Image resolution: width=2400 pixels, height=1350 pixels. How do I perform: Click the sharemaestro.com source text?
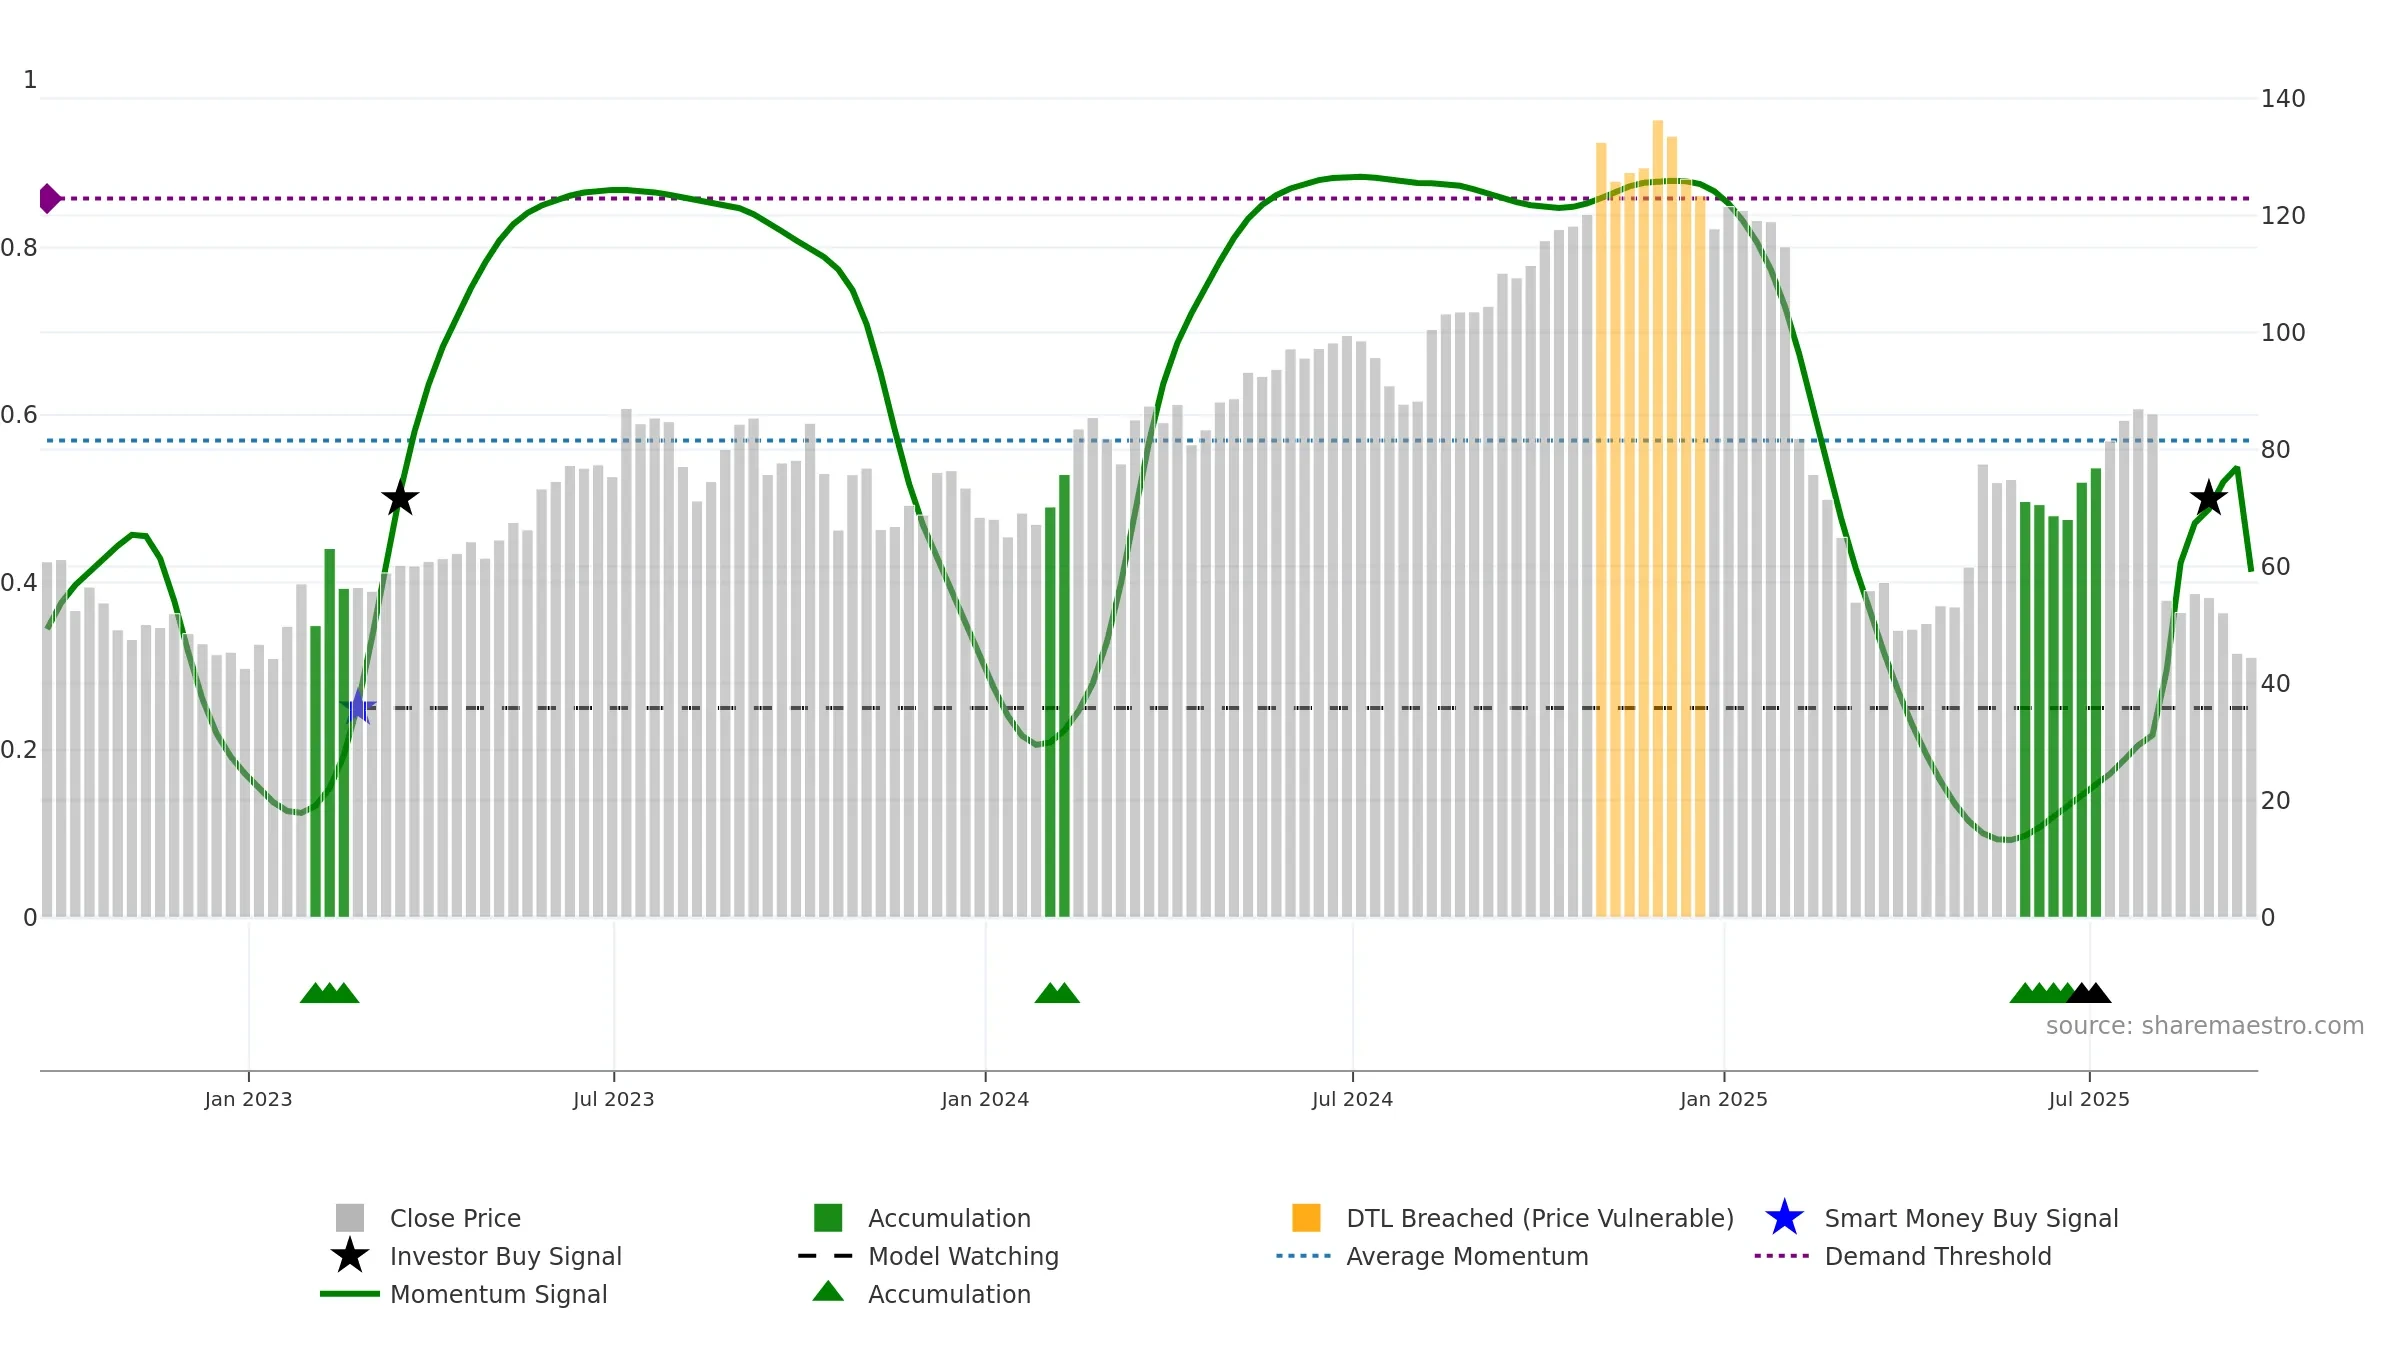pyautogui.click(x=2205, y=1026)
